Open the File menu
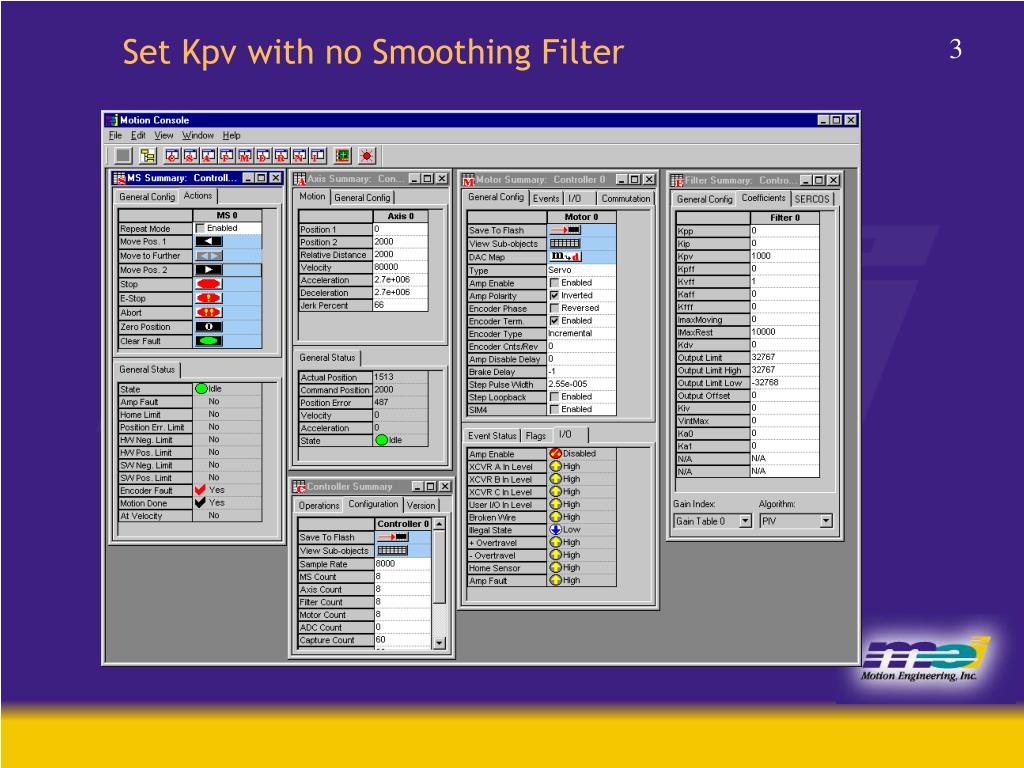The image size is (1024, 768). coord(115,135)
